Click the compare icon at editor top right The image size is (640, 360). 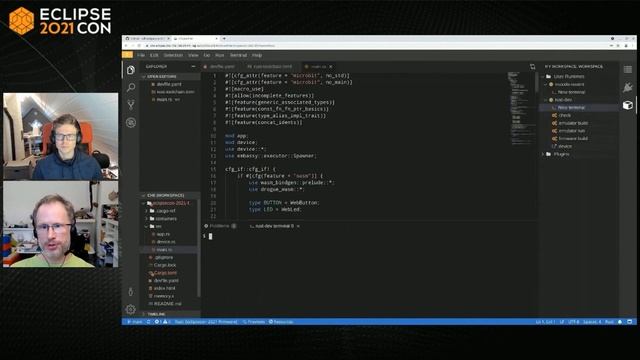click(x=532, y=67)
